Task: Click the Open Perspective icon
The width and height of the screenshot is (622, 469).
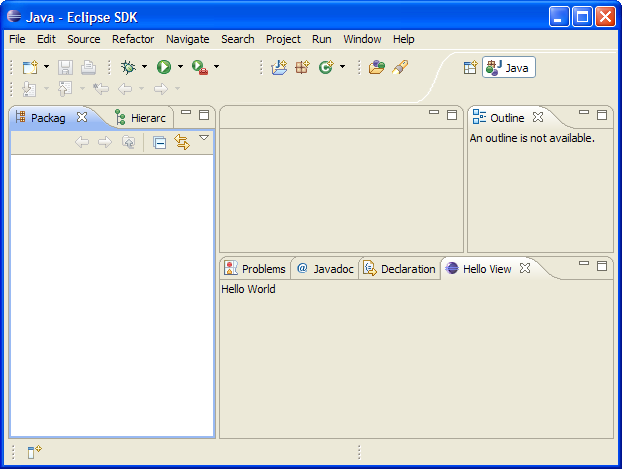Action: (470, 67)
